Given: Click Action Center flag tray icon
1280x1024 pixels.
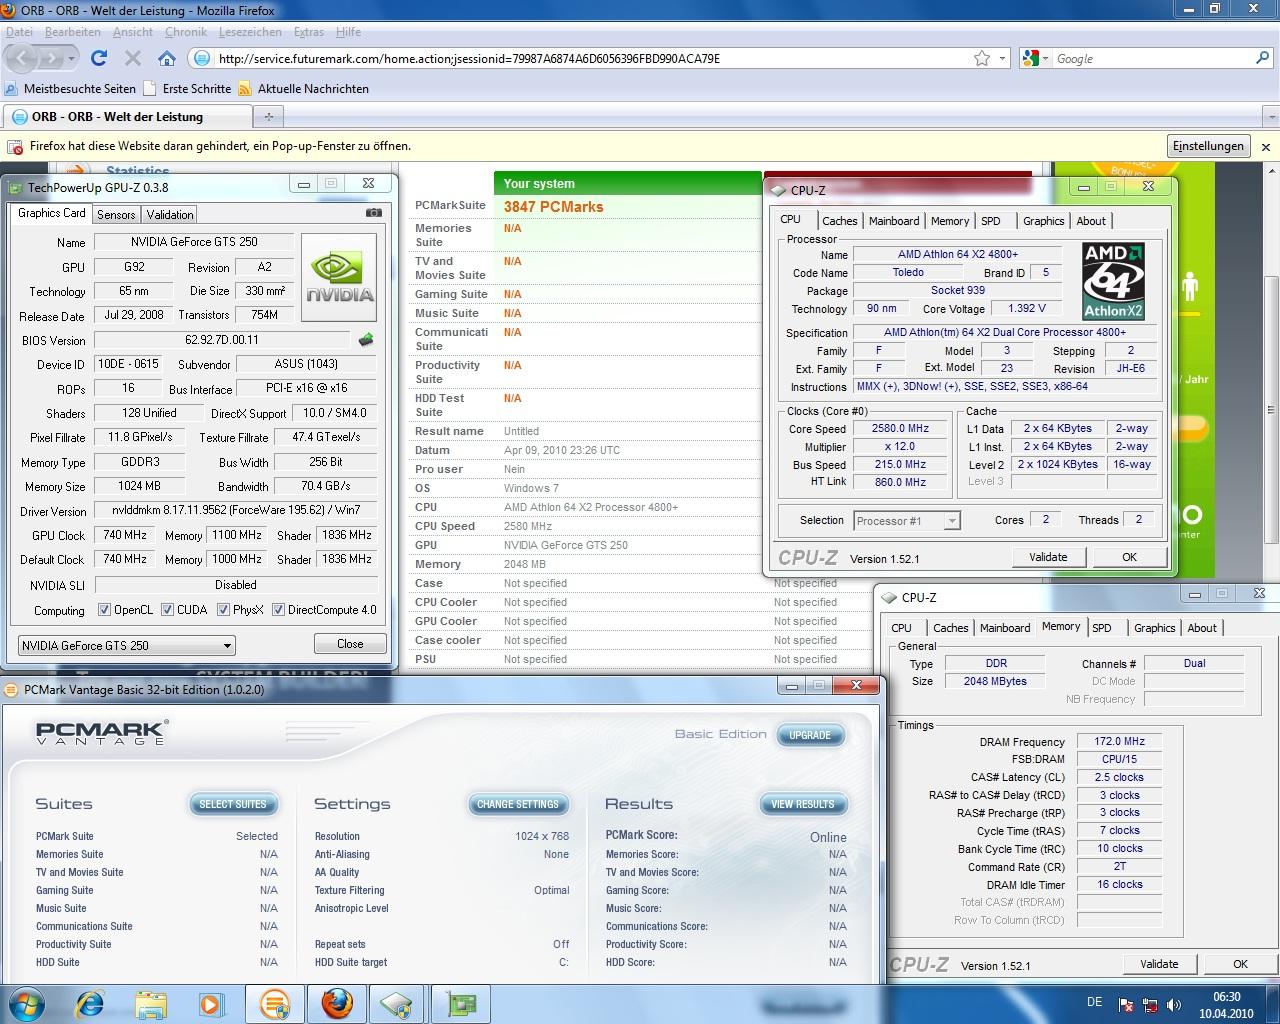Looking at the screenshot, I should coord(1125,1005).
